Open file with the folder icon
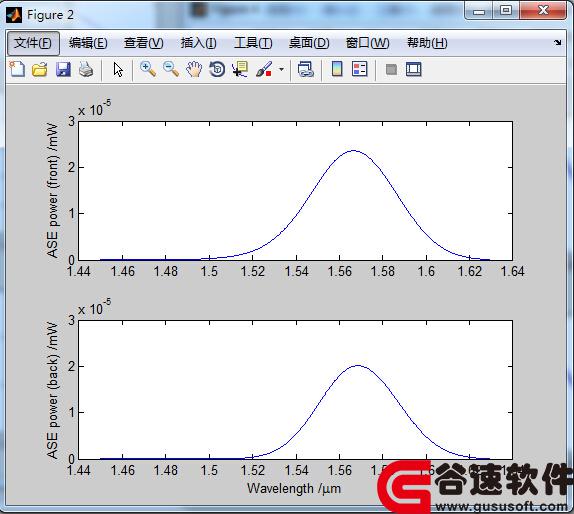 pyautogui.click(x=40, y=69)
